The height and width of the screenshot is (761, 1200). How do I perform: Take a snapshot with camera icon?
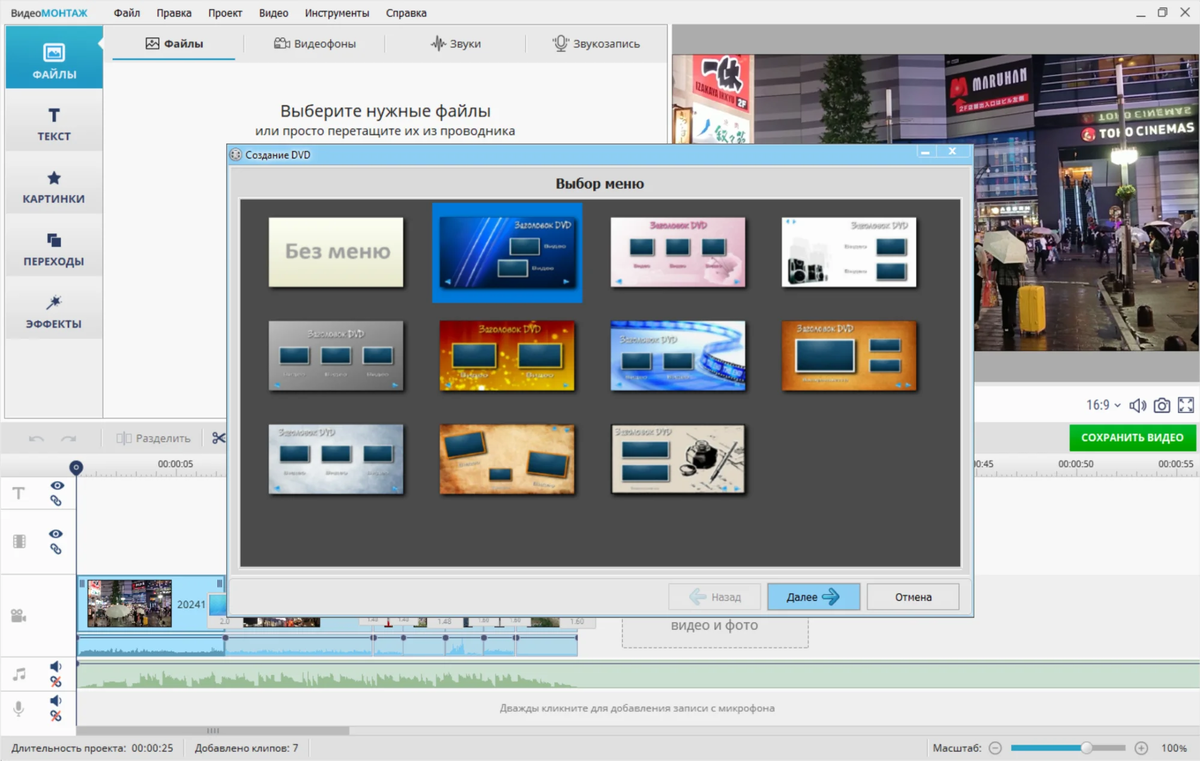pyautogui.click(x=1161, y=405)
